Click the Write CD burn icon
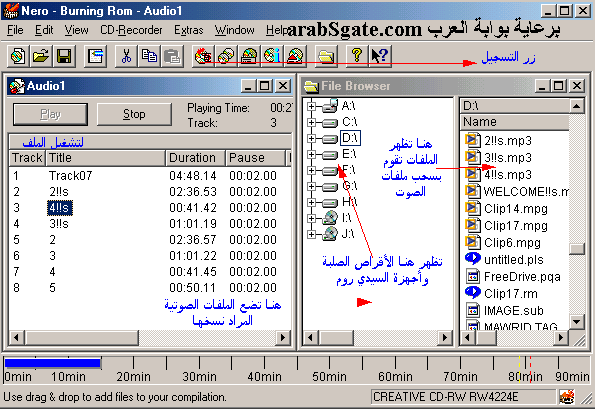The width and height of the screenshot is (595, 409). 203,57
